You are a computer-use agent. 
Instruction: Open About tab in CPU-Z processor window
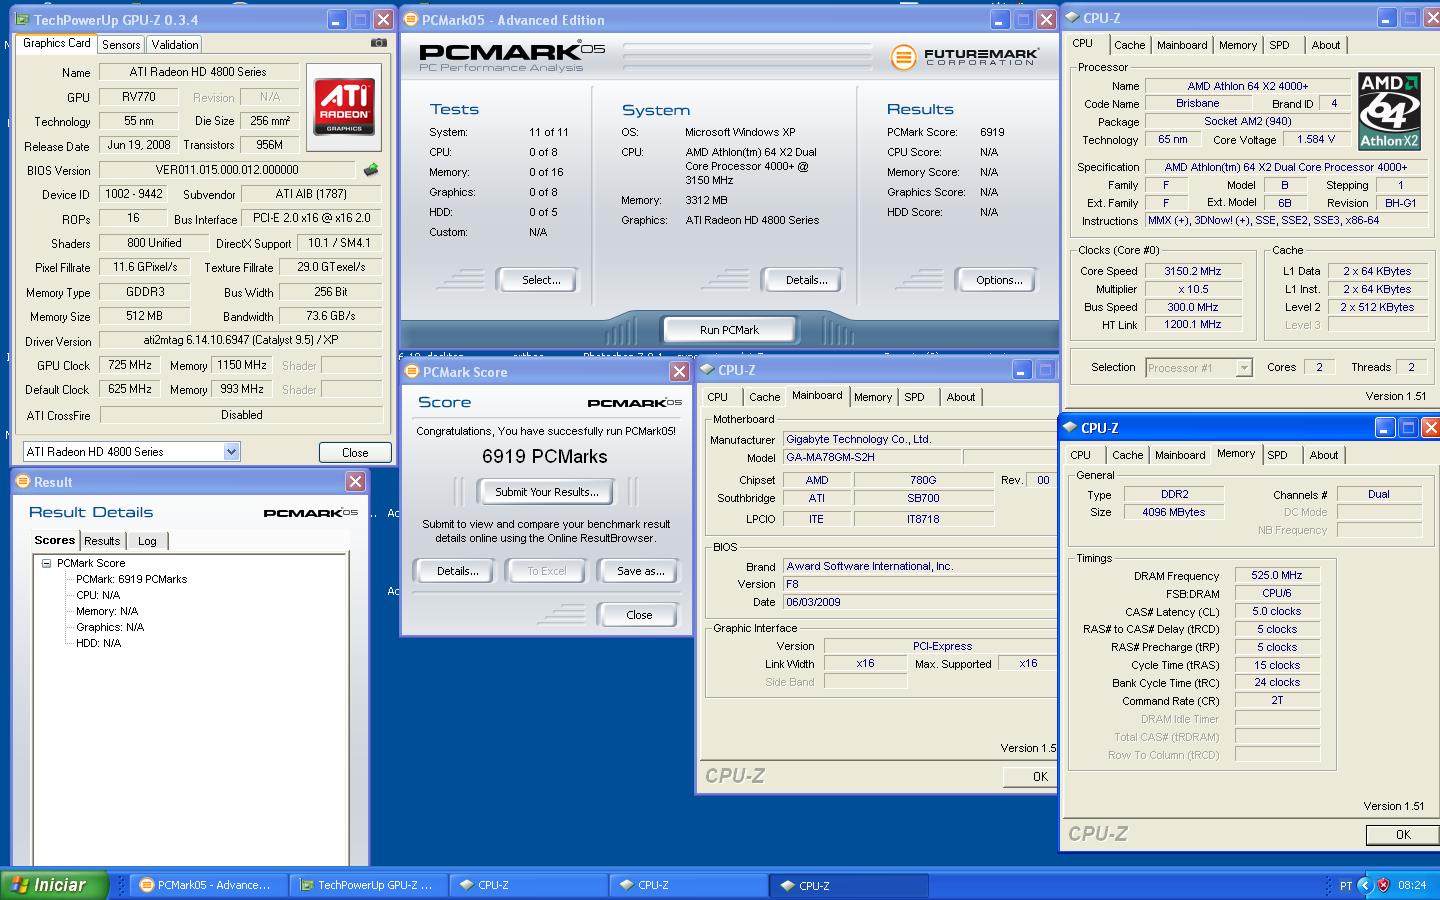pos(1326,45)
